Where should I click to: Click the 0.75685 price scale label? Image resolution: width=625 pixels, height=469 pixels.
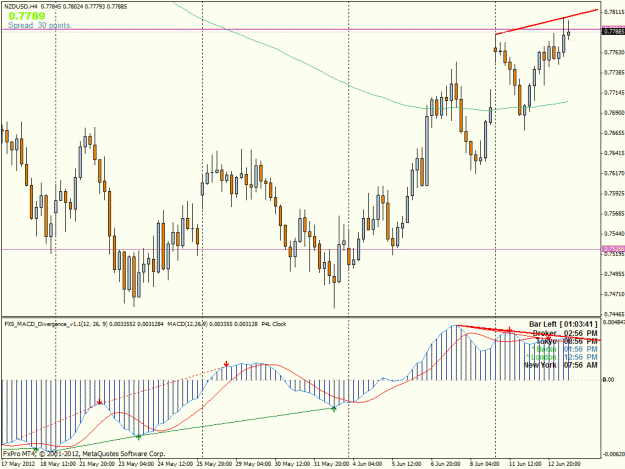pos(614,214)
